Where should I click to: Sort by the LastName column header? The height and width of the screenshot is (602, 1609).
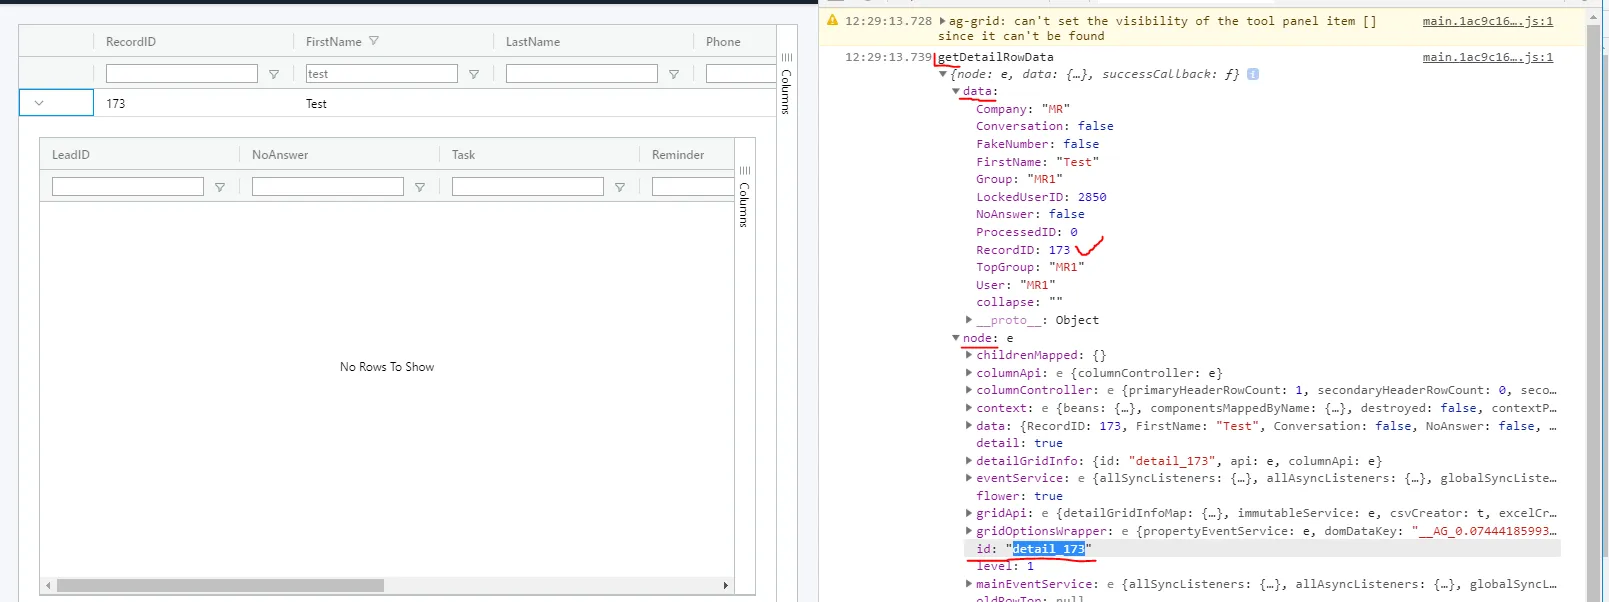[x=533, y=42]
